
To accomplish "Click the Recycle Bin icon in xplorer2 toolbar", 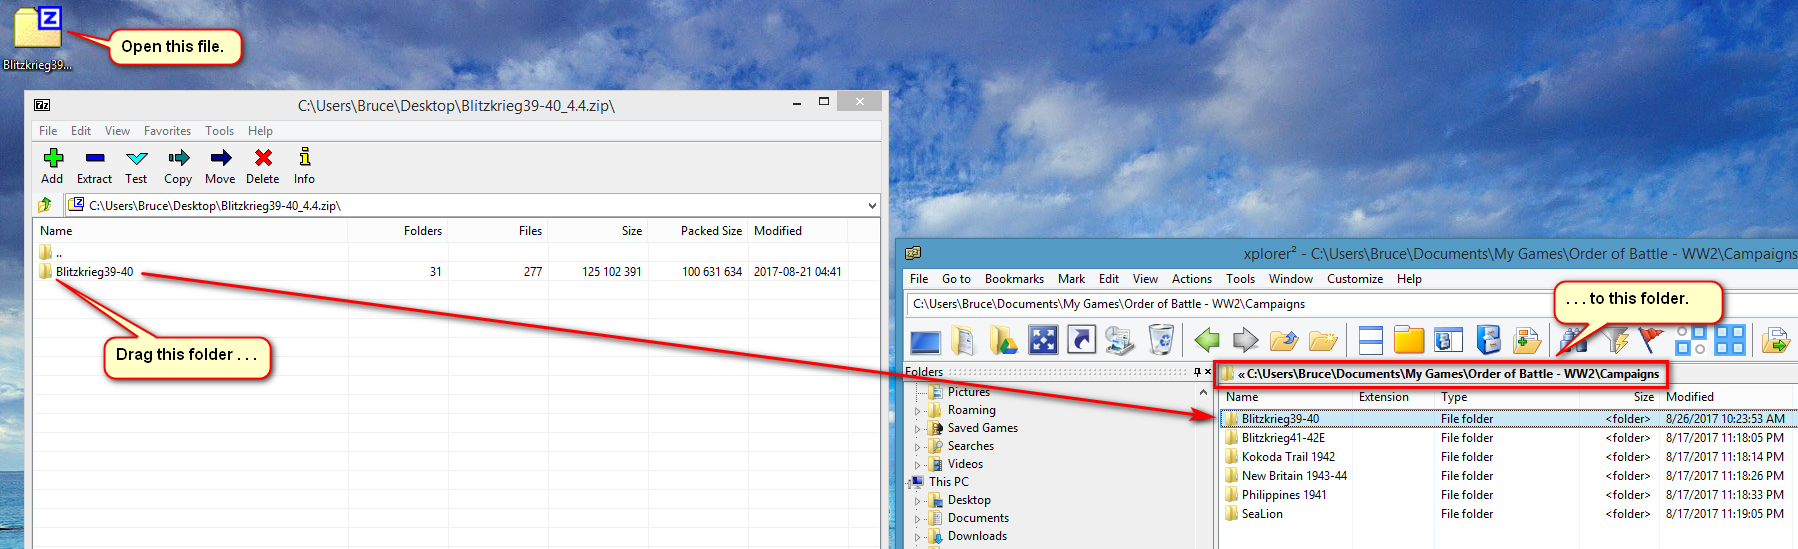I will [x=1161, y=341].
